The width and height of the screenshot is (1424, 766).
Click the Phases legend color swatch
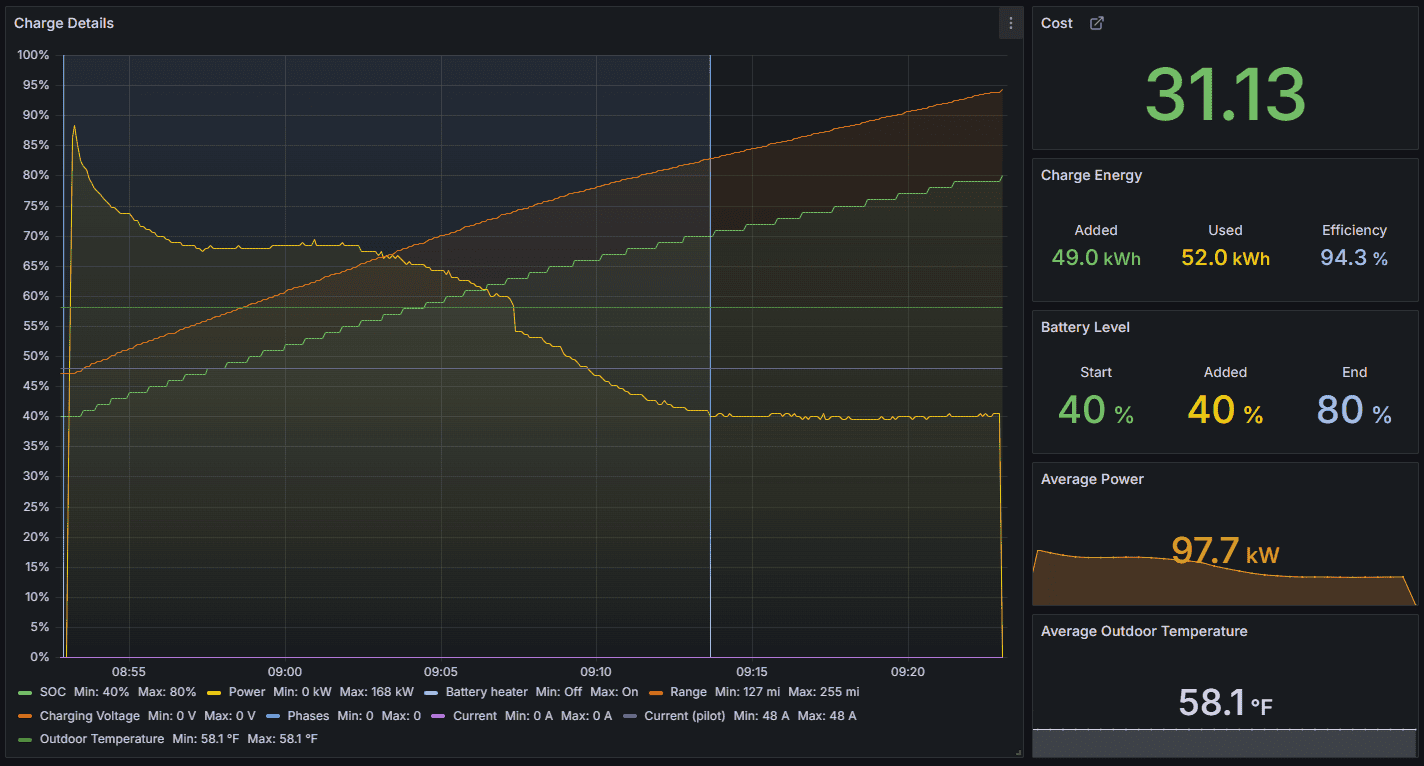coord(273,716)
